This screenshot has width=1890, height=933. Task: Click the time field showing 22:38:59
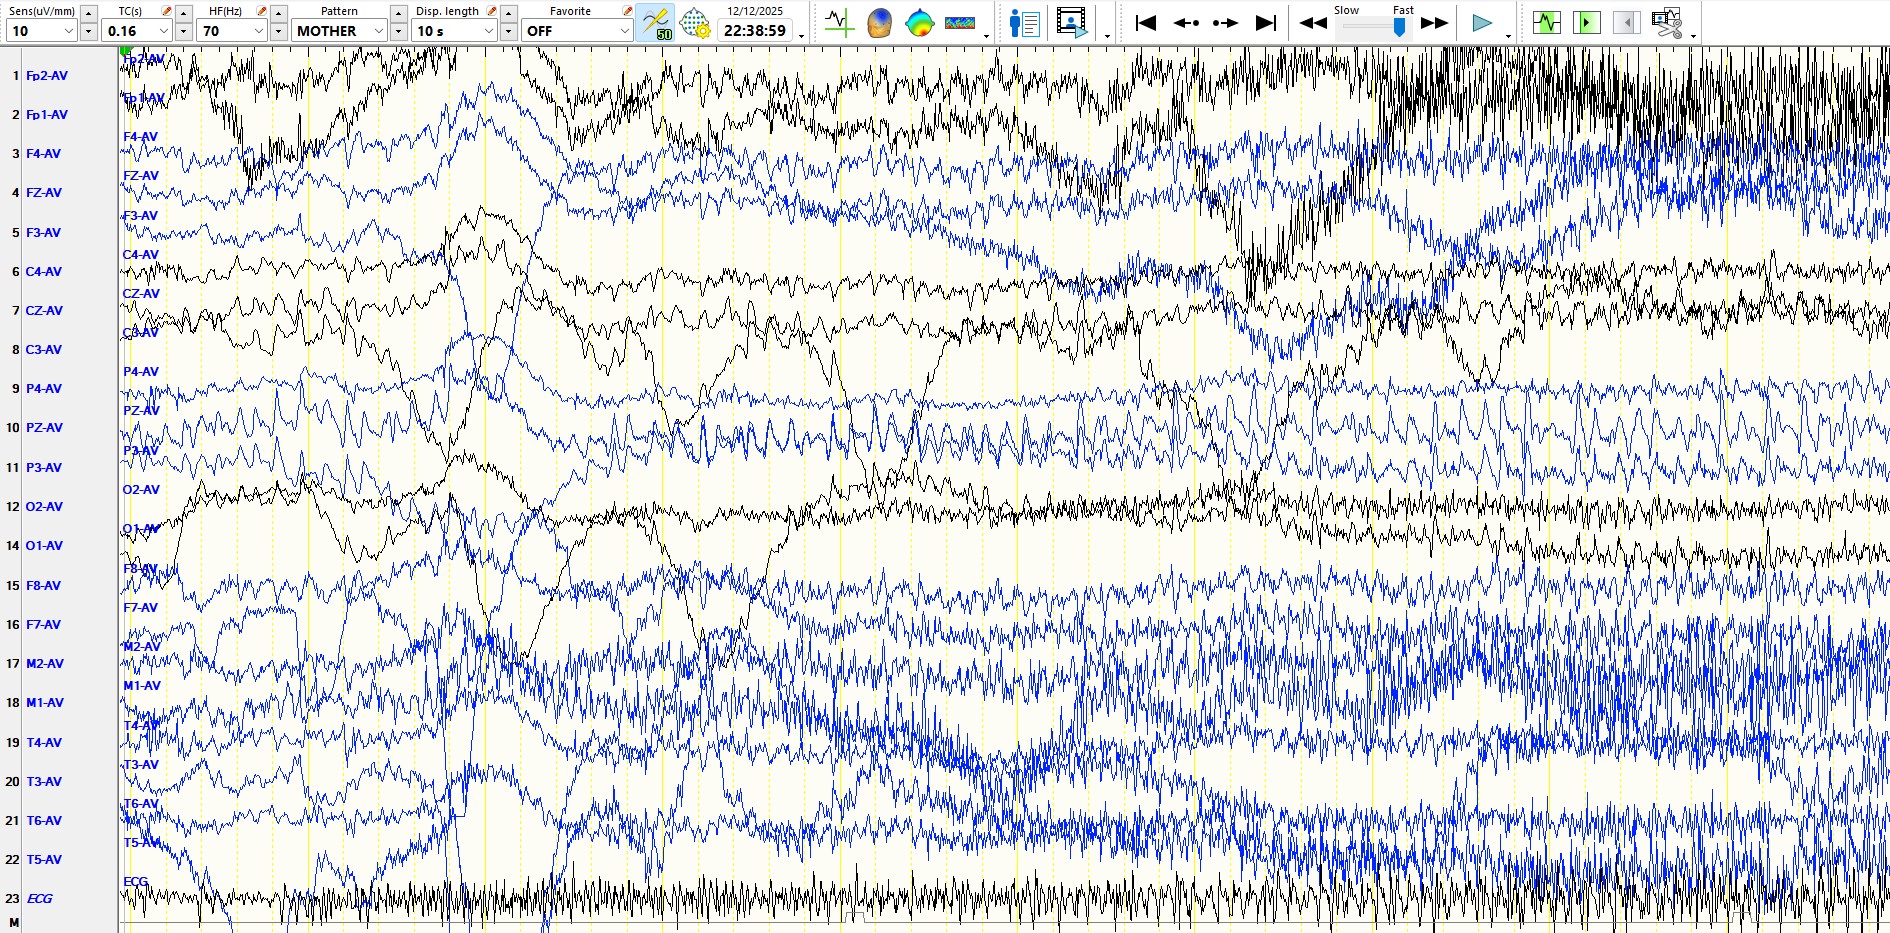(x=755, y=31)
